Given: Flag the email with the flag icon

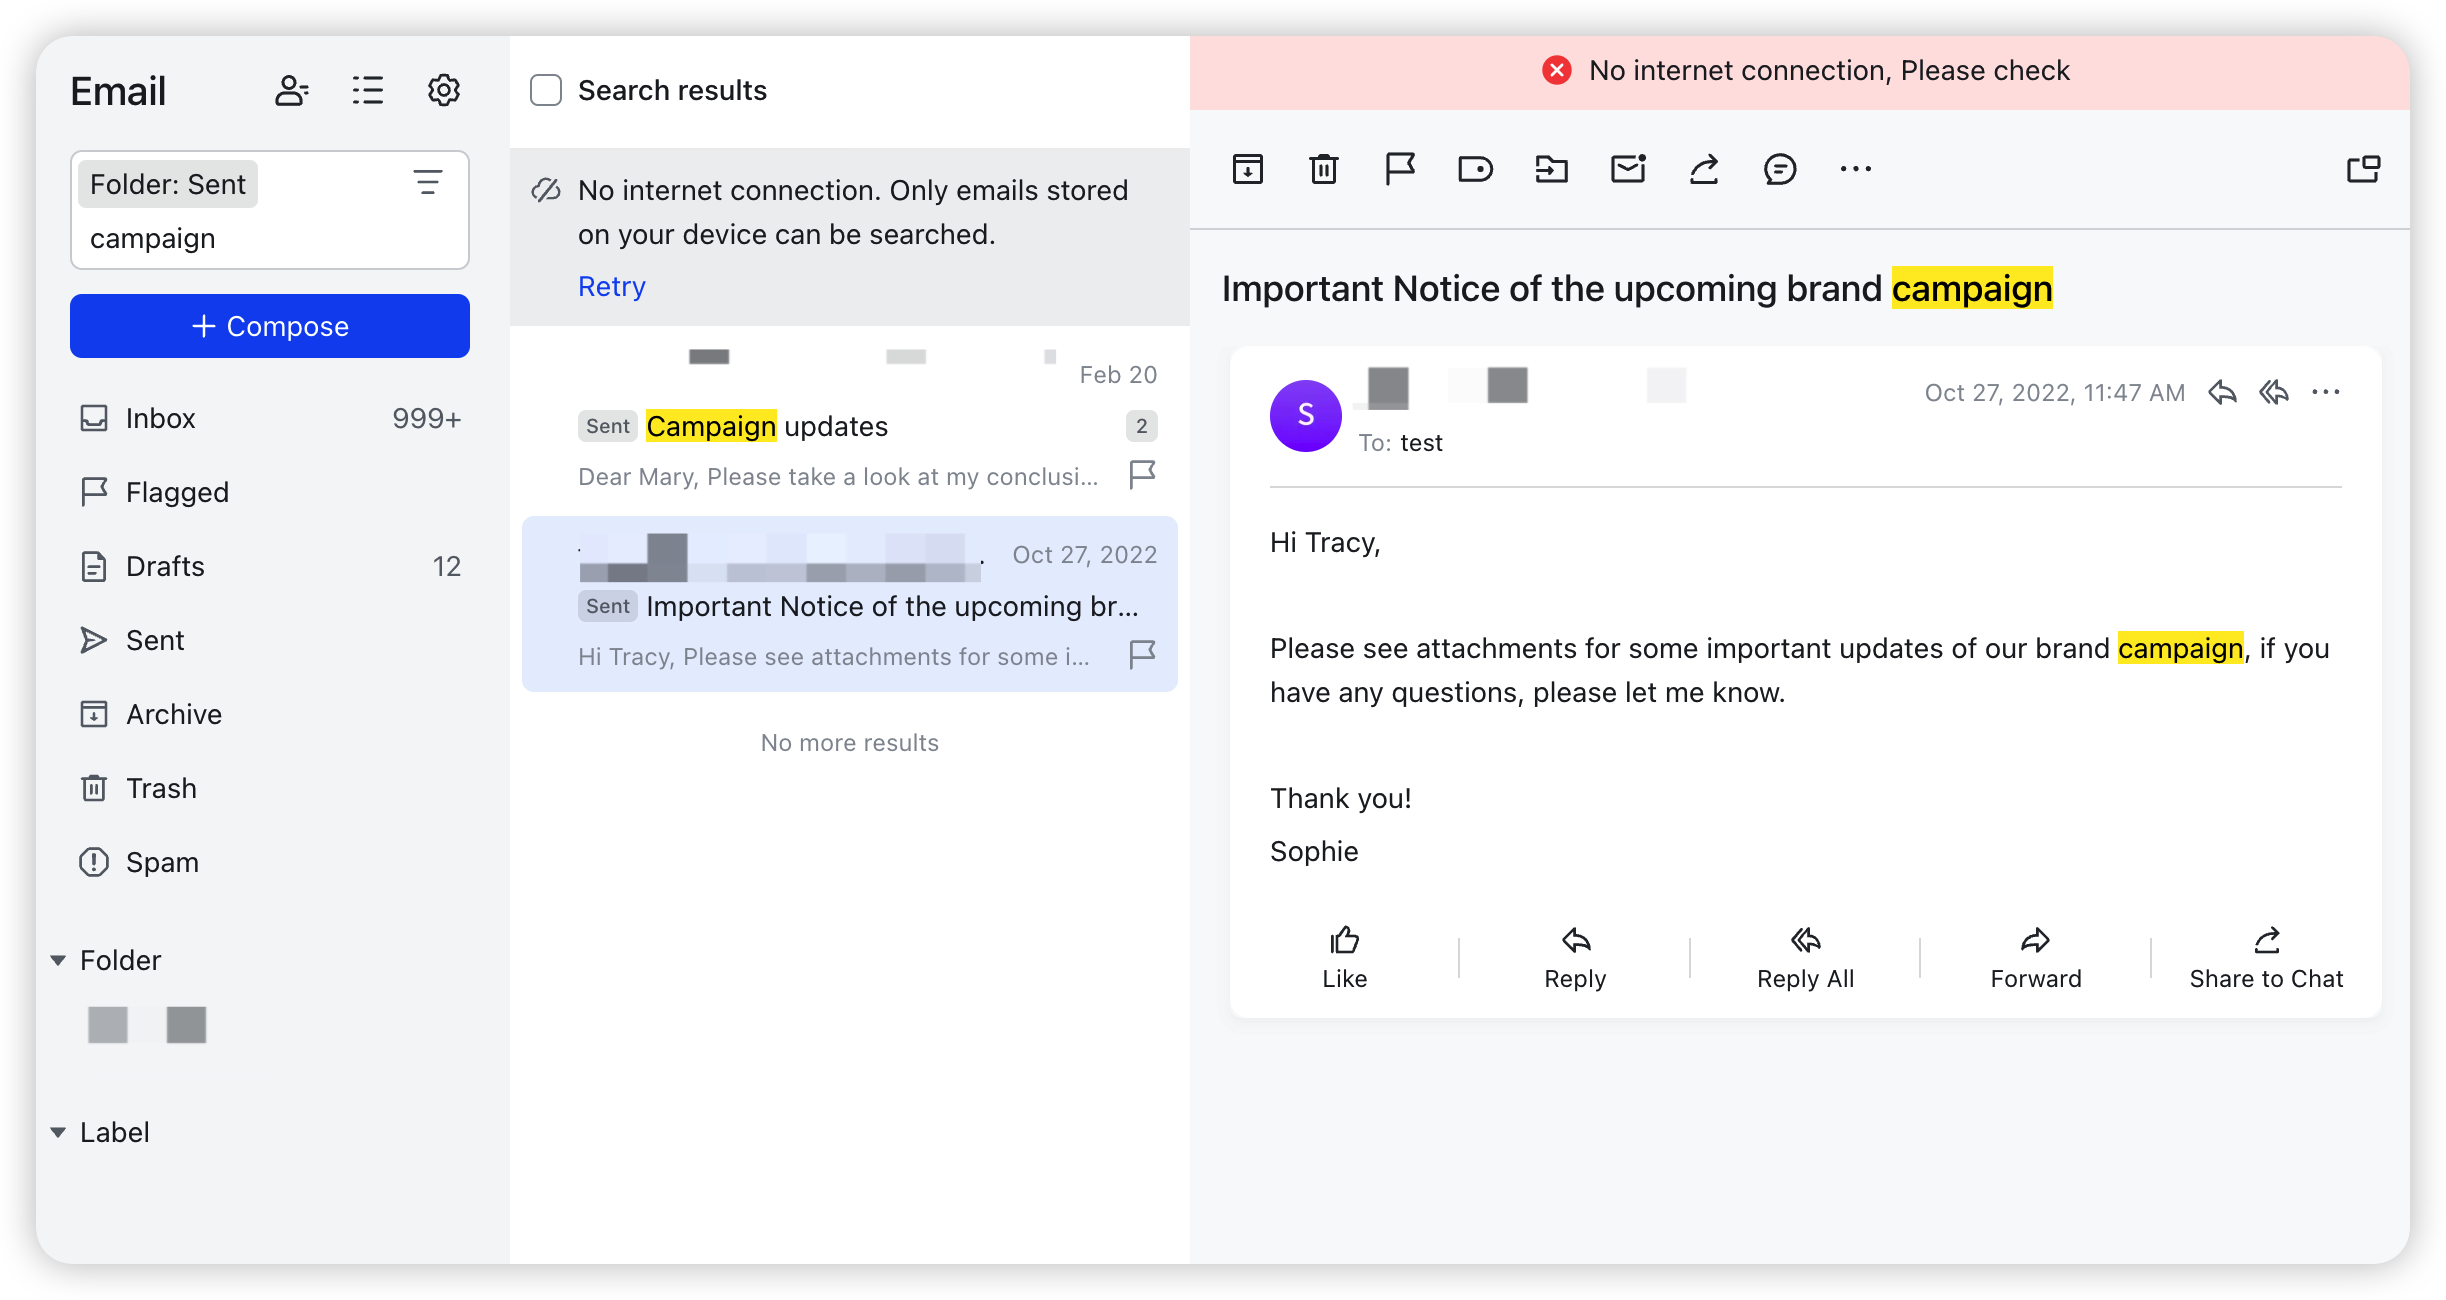Looking at the screenshot, I should tap(1399, 169).
